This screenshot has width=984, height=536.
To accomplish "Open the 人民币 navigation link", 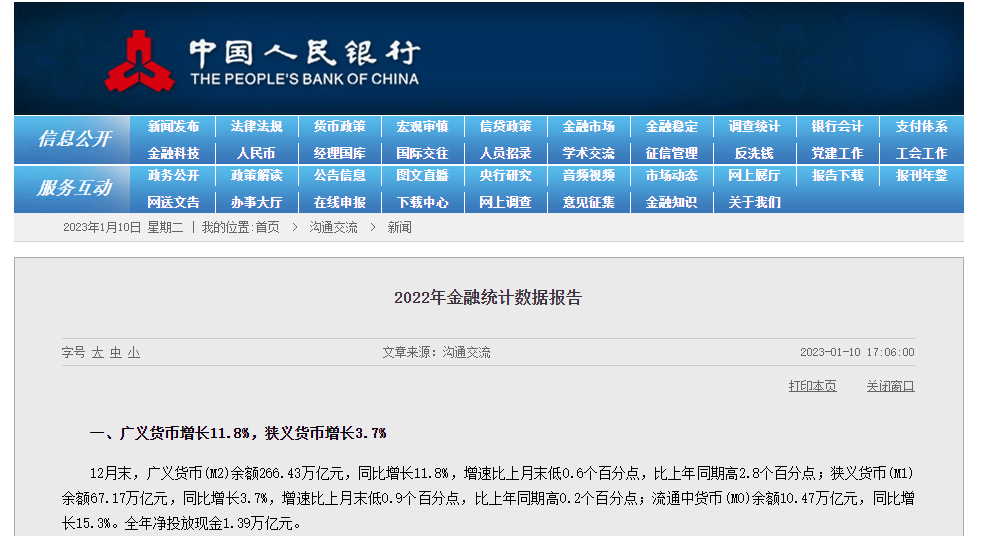I will tap(256, 153).
